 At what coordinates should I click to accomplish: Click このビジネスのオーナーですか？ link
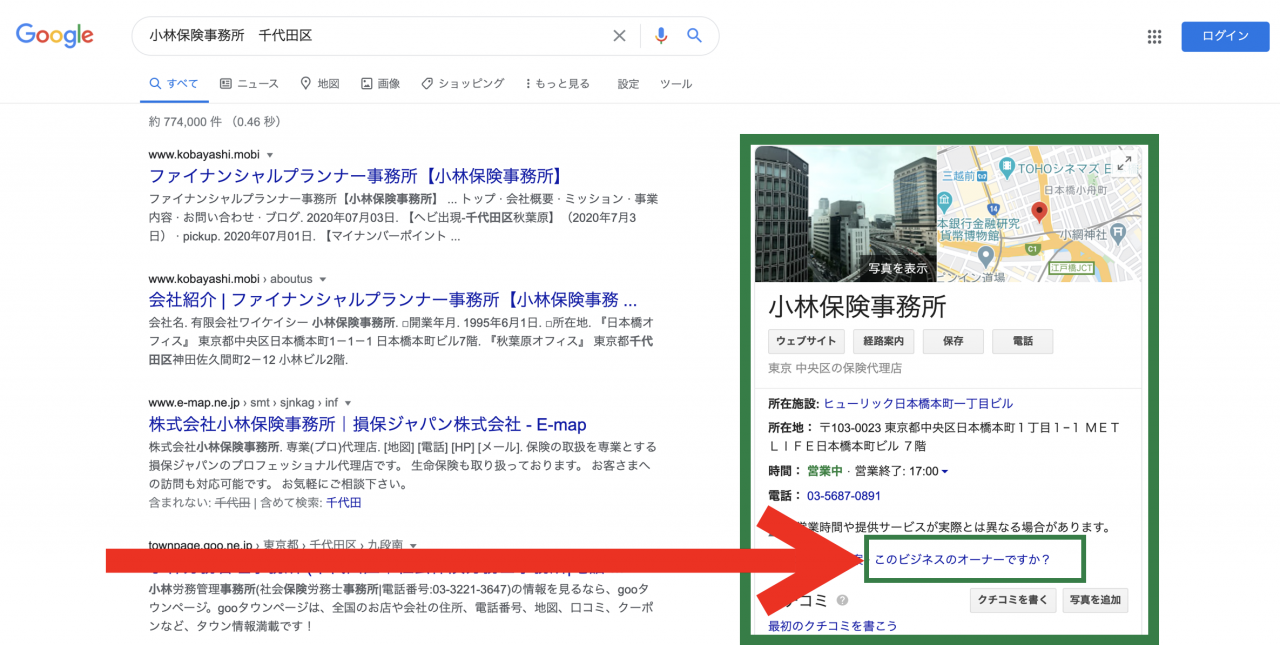pyautogui.click(x=962, y=560)
